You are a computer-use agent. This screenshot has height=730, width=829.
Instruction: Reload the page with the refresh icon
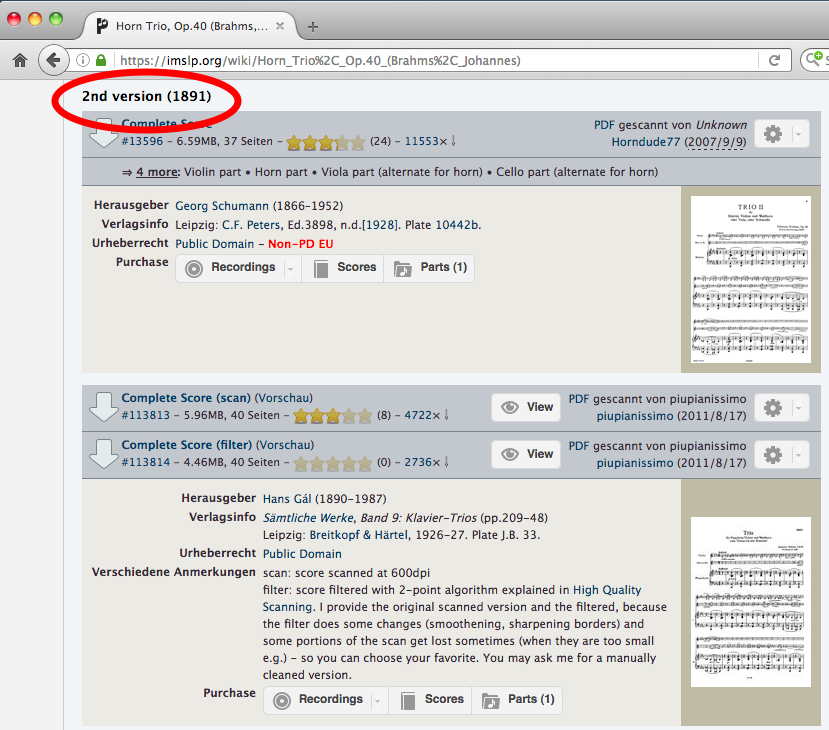(x=774, y=60)
